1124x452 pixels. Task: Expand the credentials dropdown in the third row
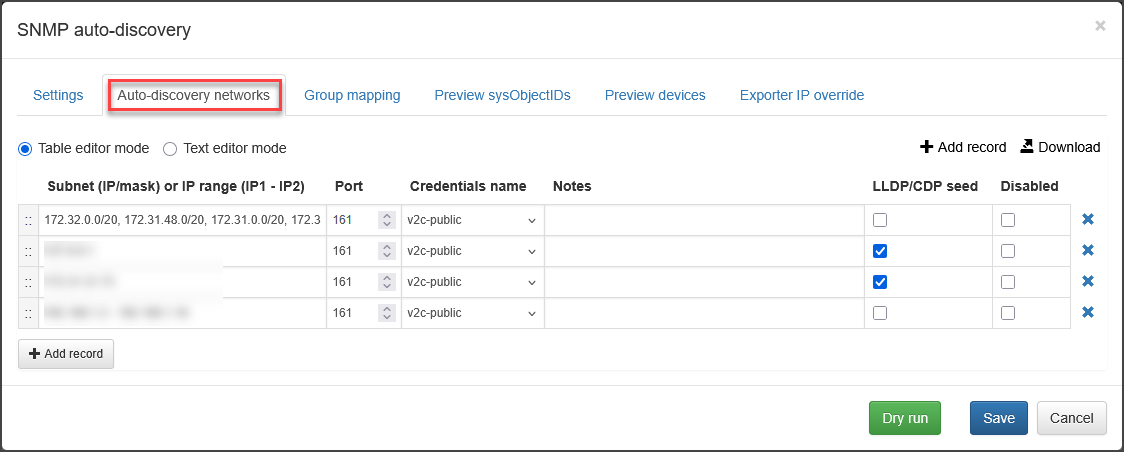(472, 282)
